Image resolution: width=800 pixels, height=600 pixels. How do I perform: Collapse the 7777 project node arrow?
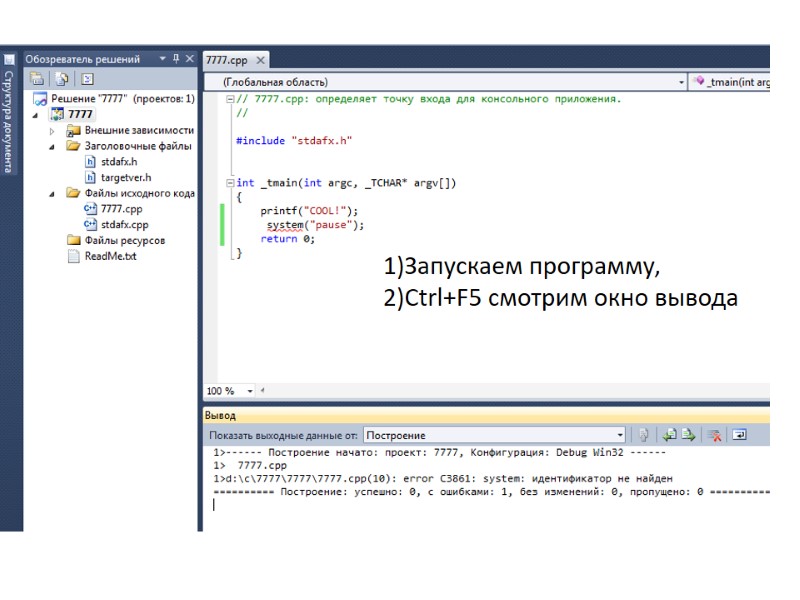tap(35, 115)
